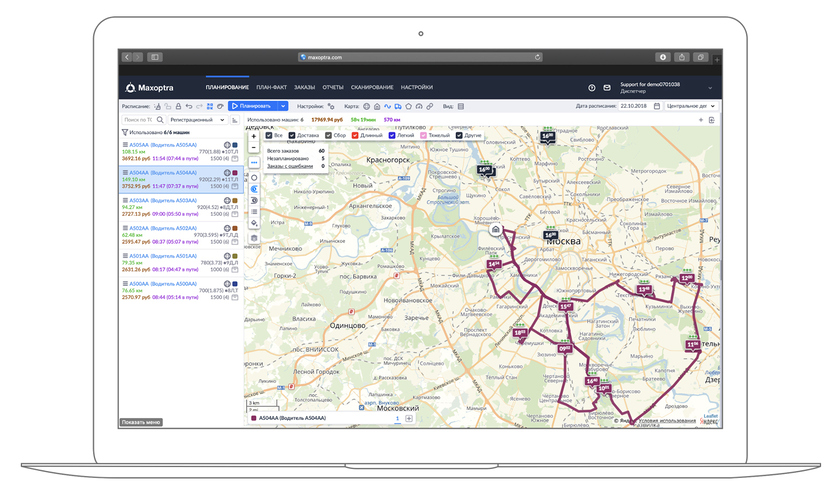840x498 pixels.
Task: Open the messages envelope icon
Action: [x=606, y=88]
